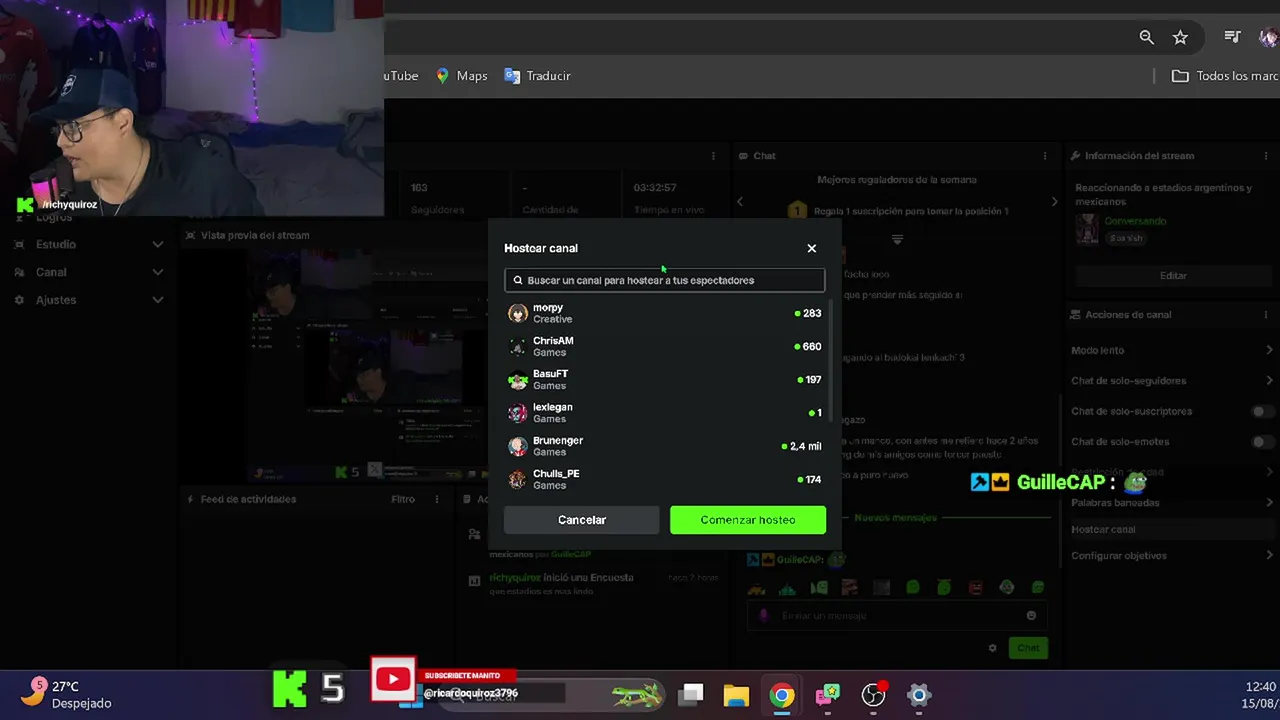Viewport: 1280px width, 720px height.
Task: Open browser zoom magnifier icon
Action: pos(1147,37)
